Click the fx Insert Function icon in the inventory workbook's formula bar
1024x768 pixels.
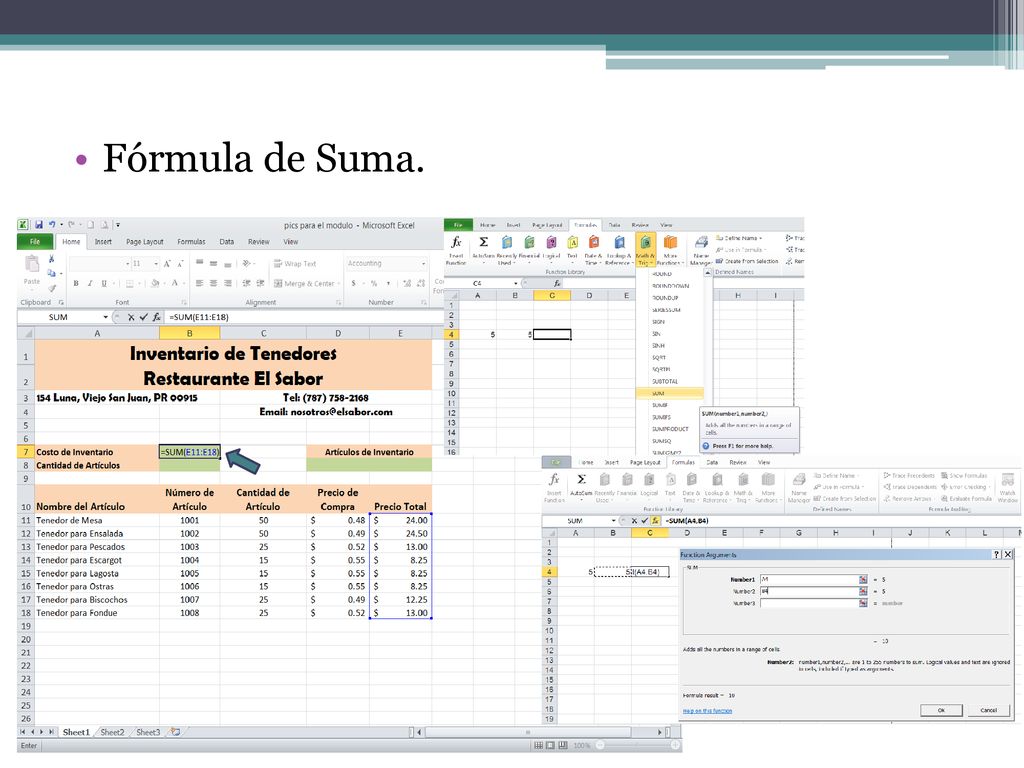coord(157,317)
